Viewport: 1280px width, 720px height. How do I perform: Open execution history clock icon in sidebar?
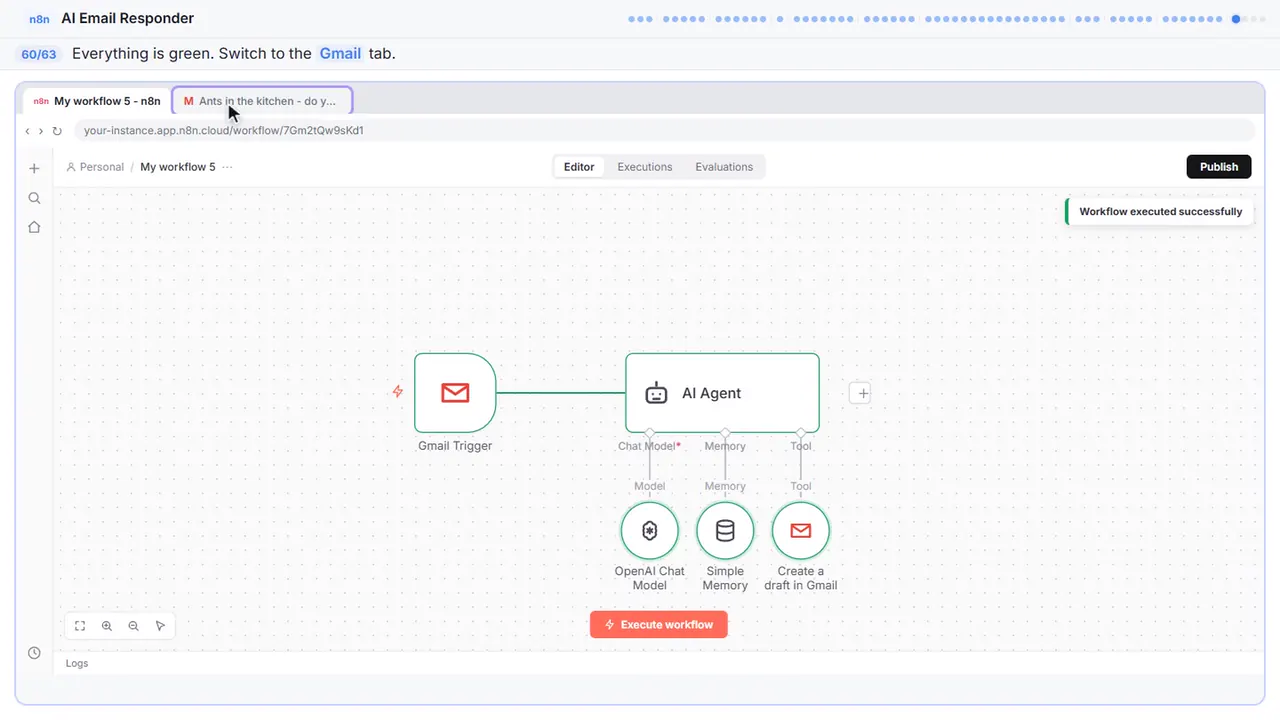point(34,653)
